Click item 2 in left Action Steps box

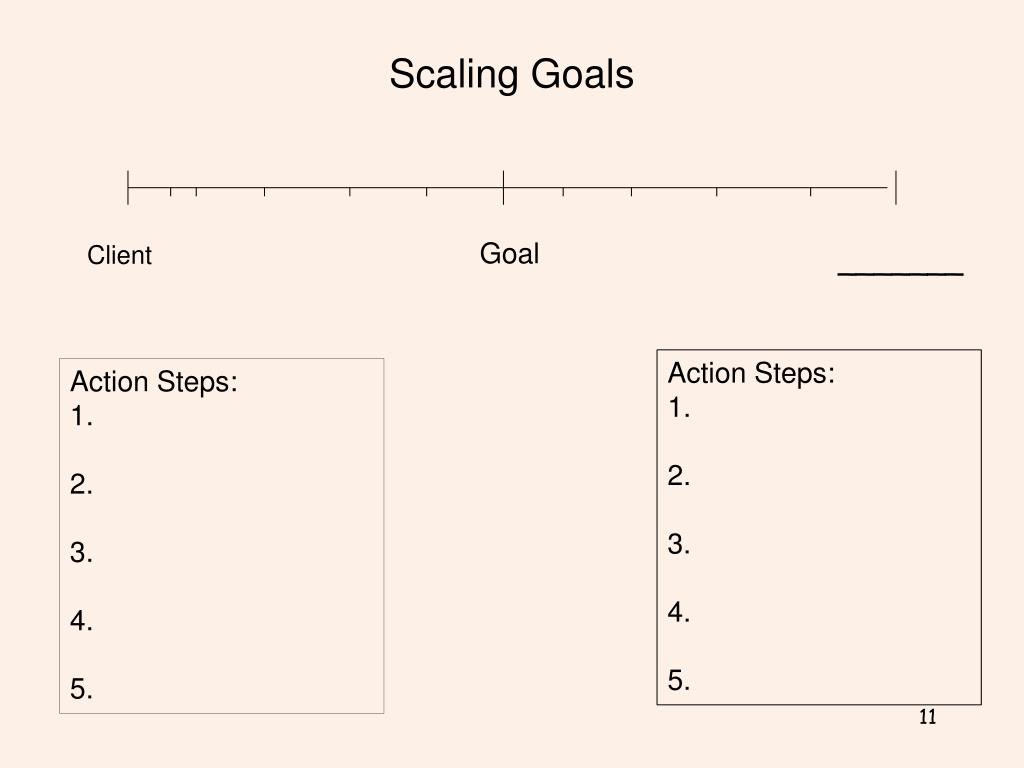pos(82,484)
